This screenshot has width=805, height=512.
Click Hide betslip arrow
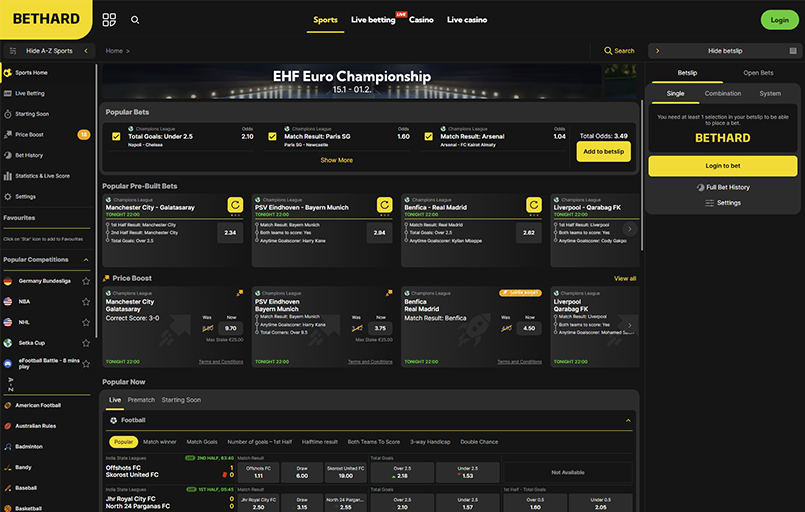click(x=657, y=51)
